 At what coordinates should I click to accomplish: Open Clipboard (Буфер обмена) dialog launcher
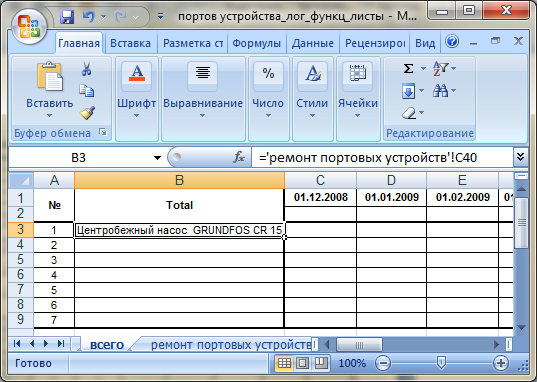[102, 132]
